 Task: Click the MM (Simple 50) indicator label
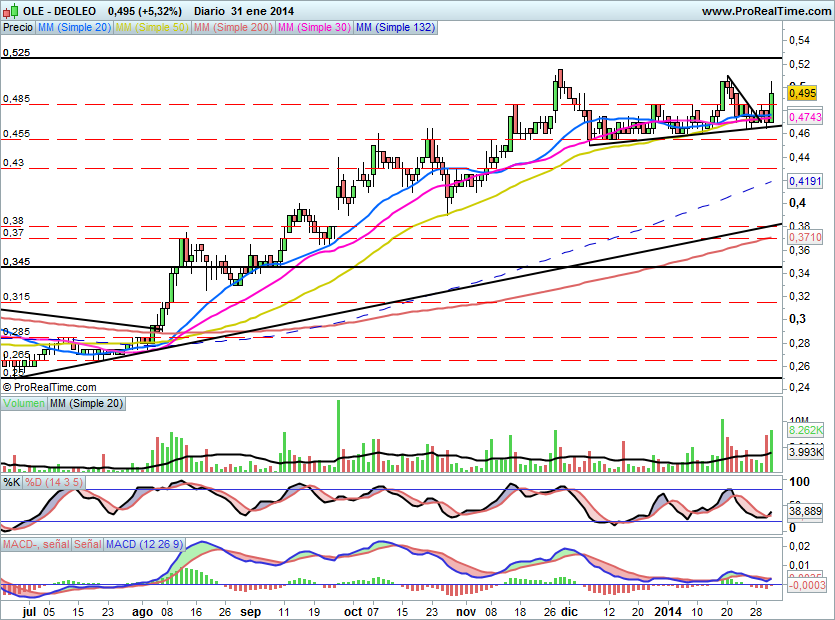pos(151,28)
